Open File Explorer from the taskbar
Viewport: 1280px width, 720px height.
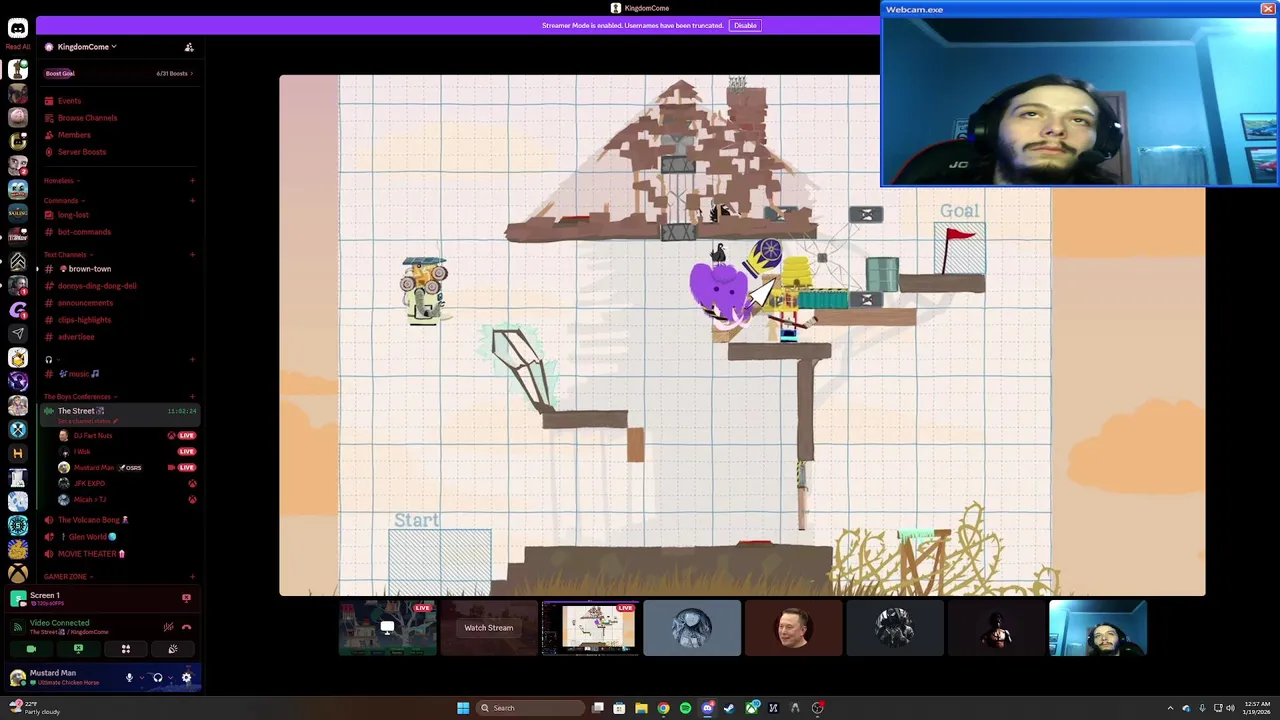641,708
